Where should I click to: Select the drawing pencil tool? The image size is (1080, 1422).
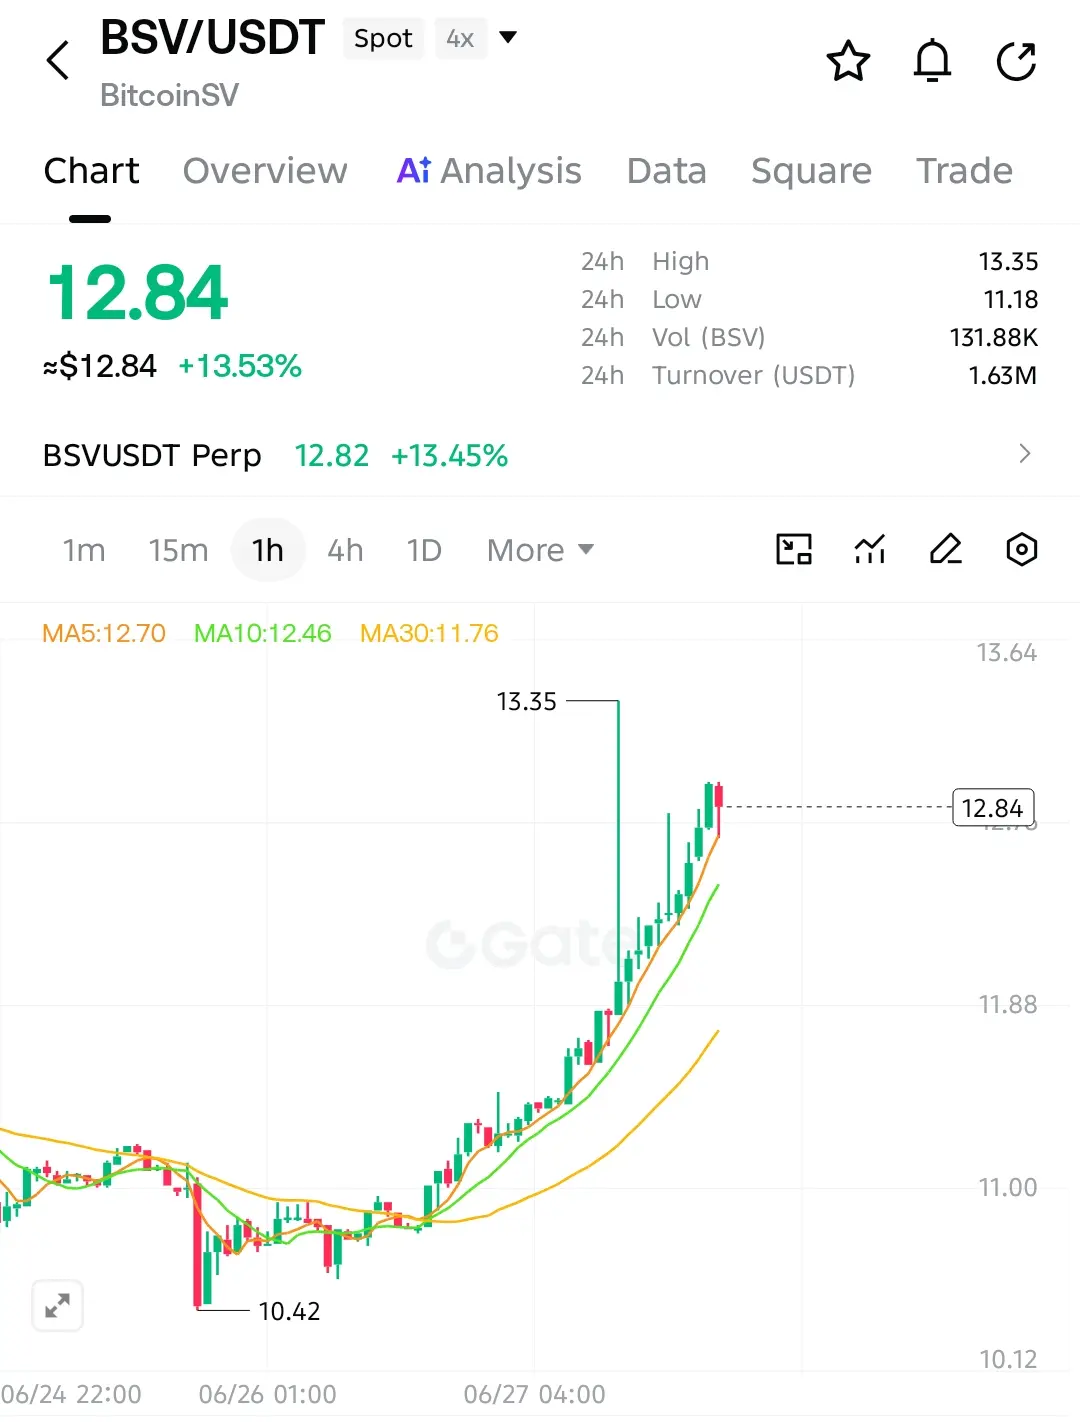(945, 549)
